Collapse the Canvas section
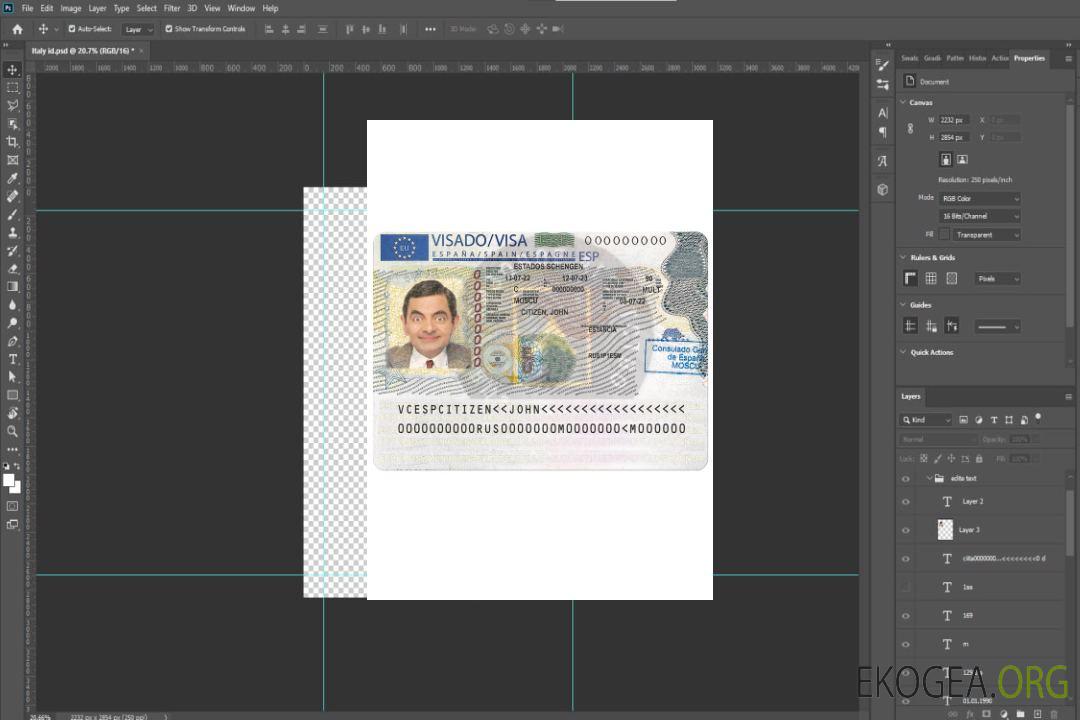Viewport: 1080px width, 720px height. coord(903,103)
